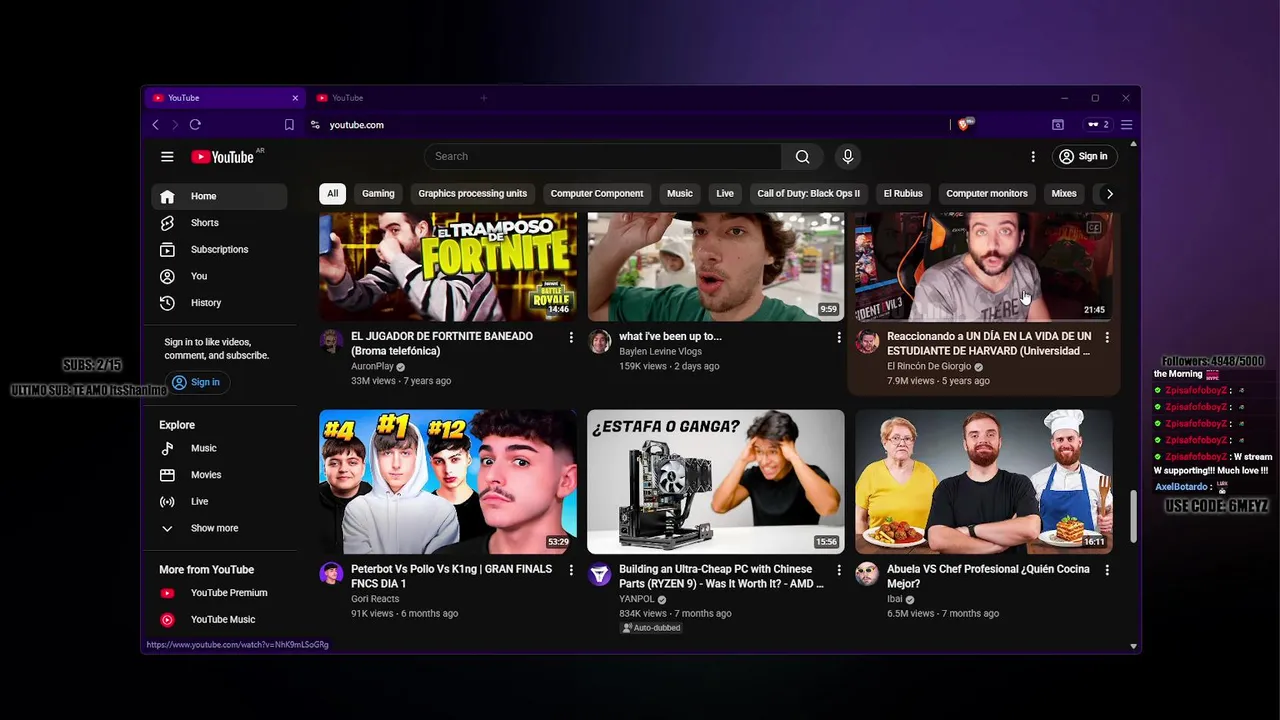Open YouTube settings three-dot menu in header
This screenshot has height=720, width=1280.
coord(1033,157)
